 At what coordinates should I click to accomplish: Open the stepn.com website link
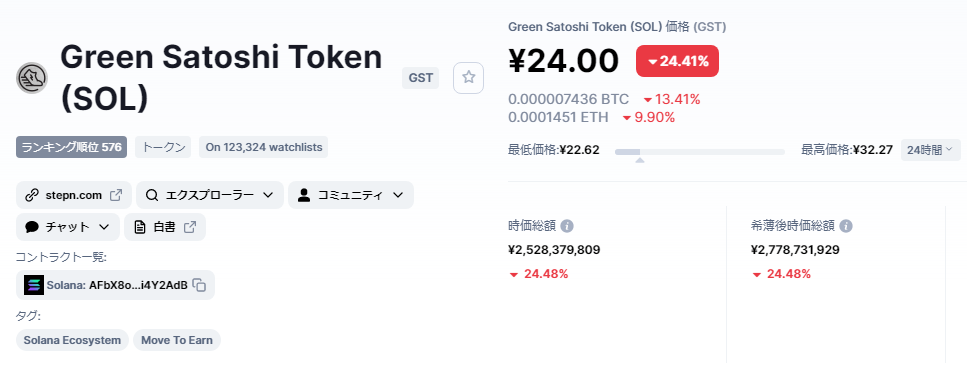(x=74, y=195)
